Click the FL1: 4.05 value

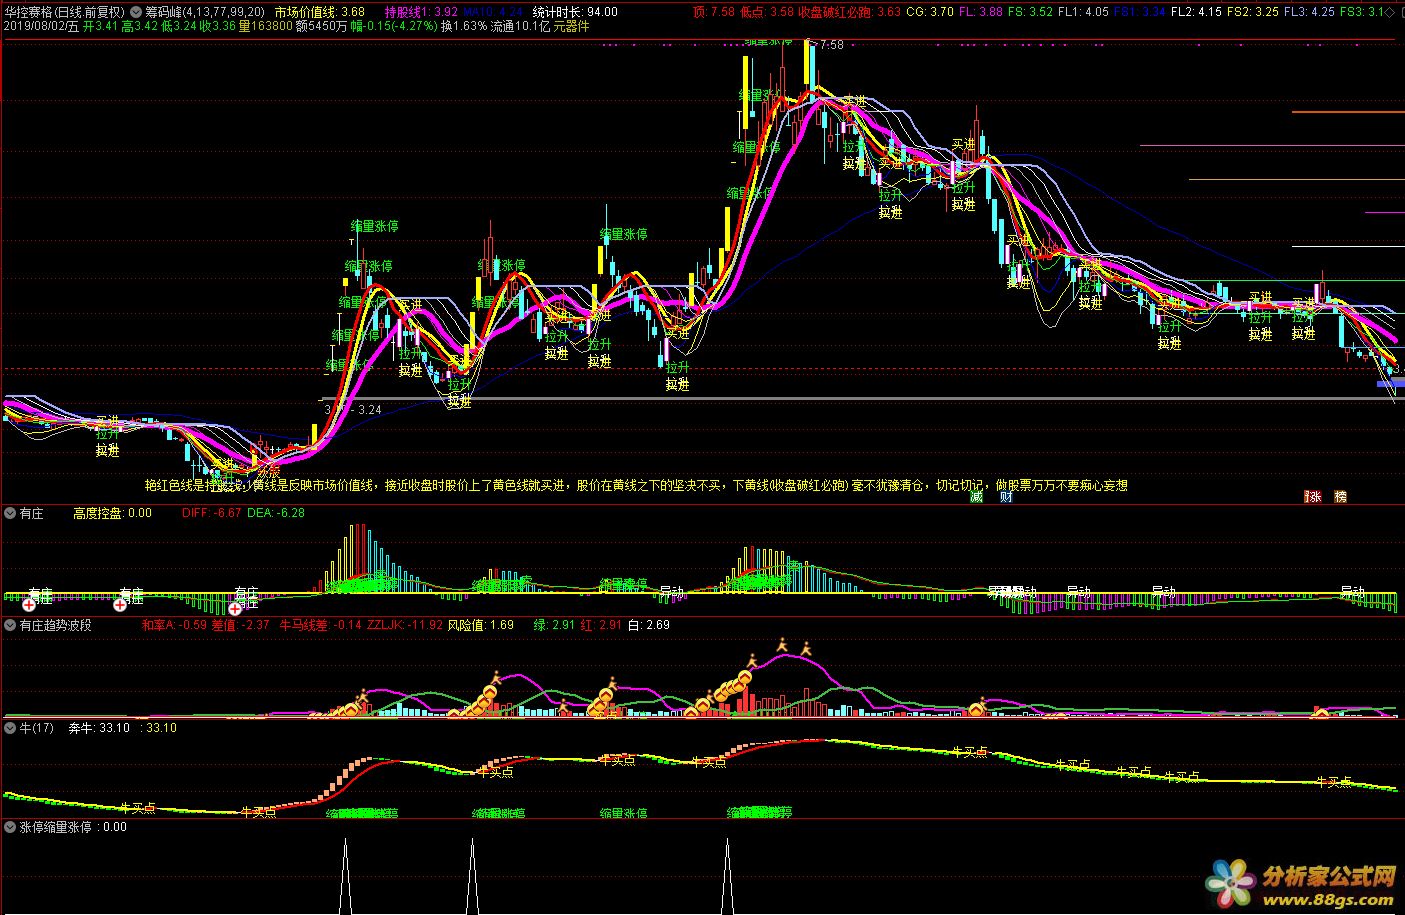[1083, 12]
